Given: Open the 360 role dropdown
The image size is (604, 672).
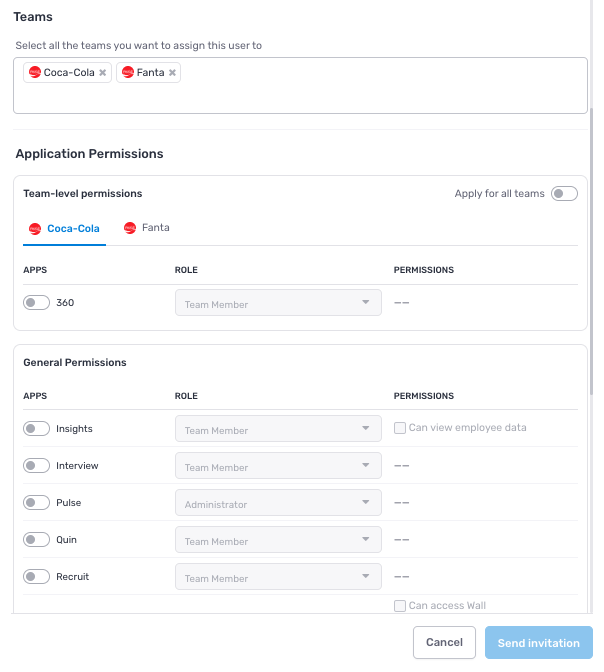Looking at the screenshot, I should point(277,304).
